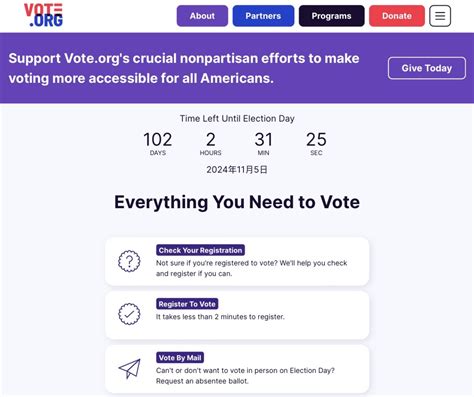
Task: Click the paper airplane mail icon
Action: coord(130,368)
